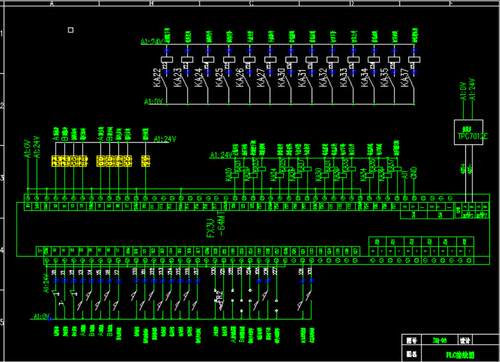Click the KA27 relay label
Screen dimensions: 500x362
[x=261, y=78]
